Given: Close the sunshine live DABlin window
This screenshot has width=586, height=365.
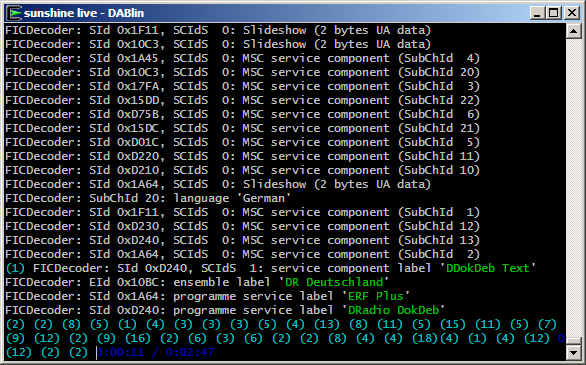Looking at the screenshot, I should pos(572,13).
